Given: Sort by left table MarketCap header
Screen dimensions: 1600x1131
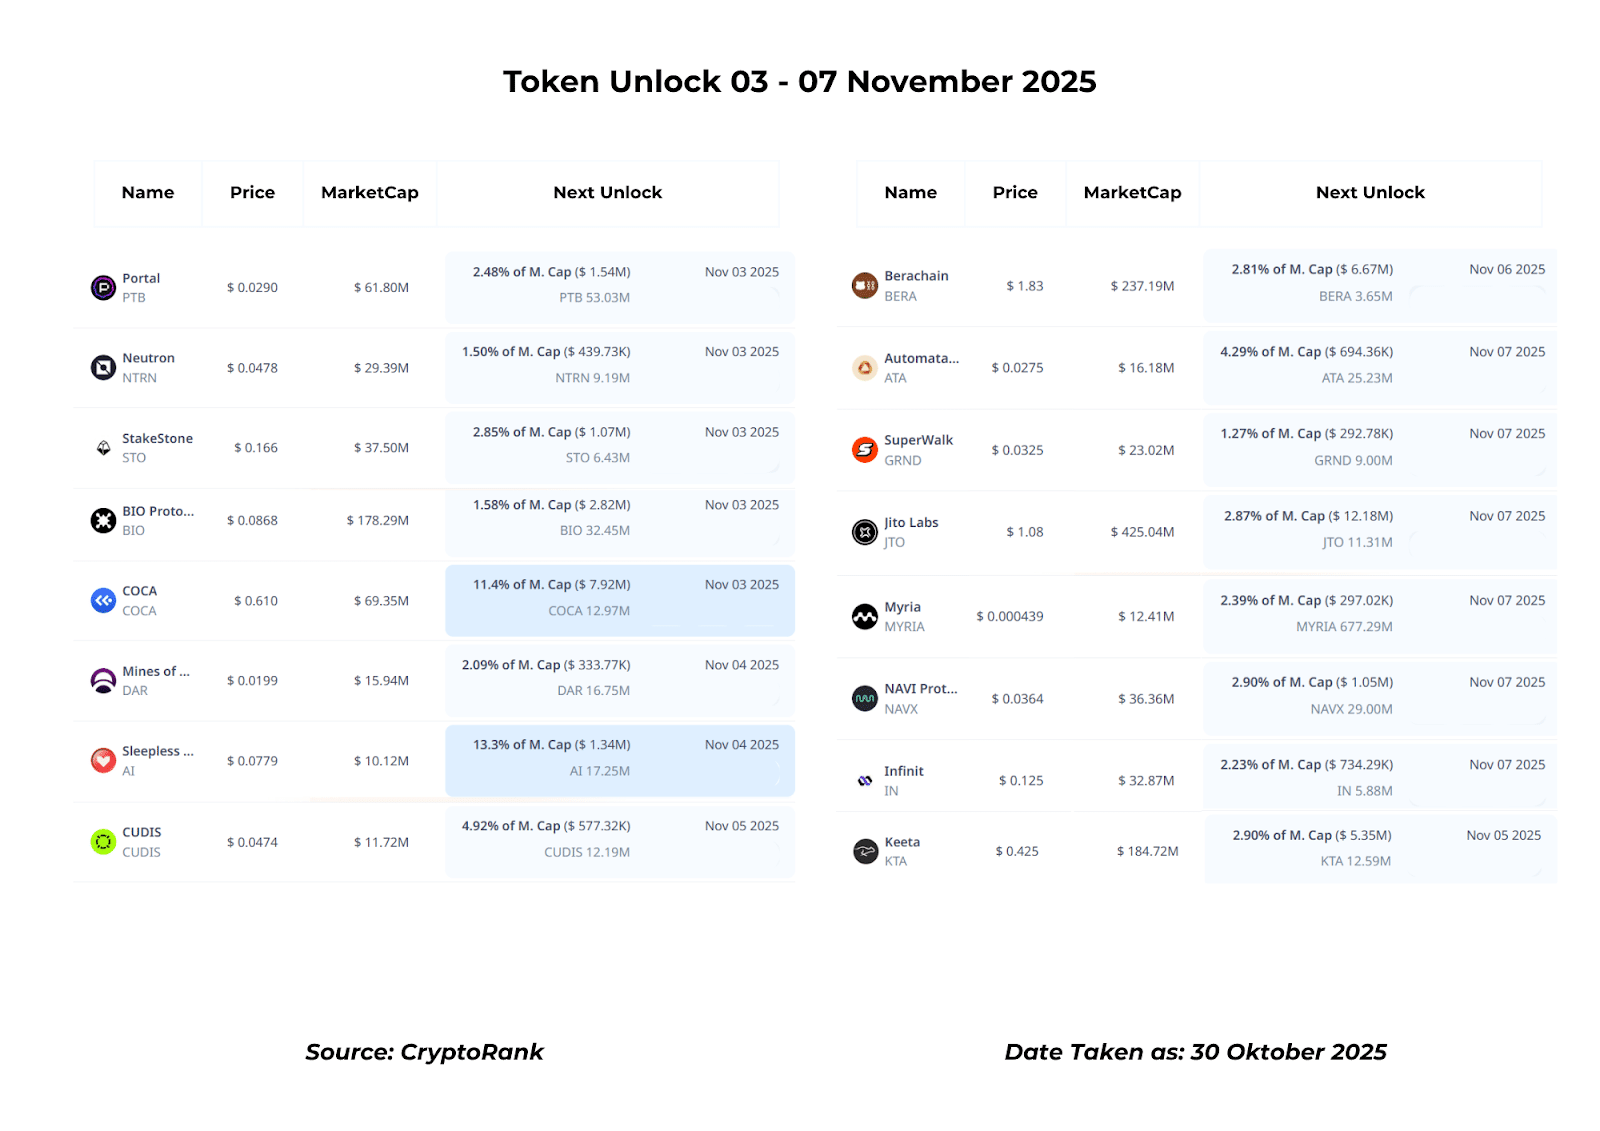Looking at the screenshot, I should tap(369, 193).
